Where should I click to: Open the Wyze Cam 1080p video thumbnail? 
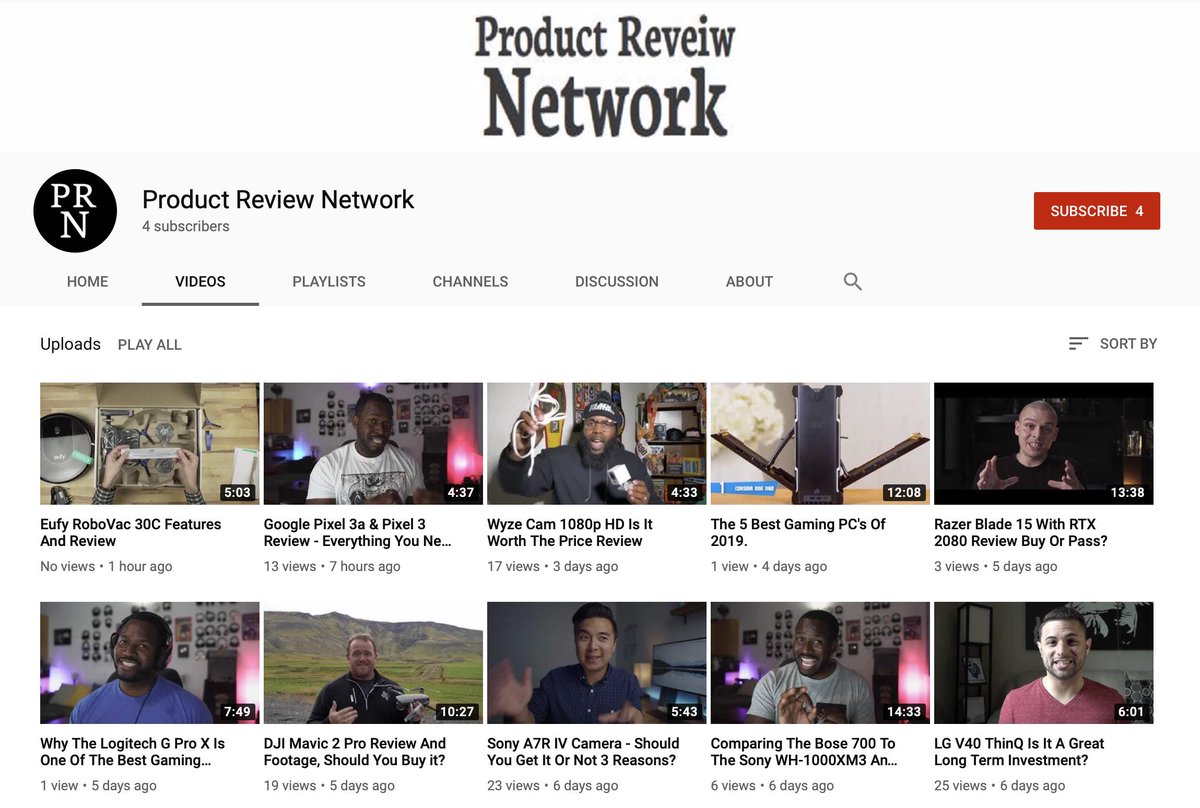(597, 443)
